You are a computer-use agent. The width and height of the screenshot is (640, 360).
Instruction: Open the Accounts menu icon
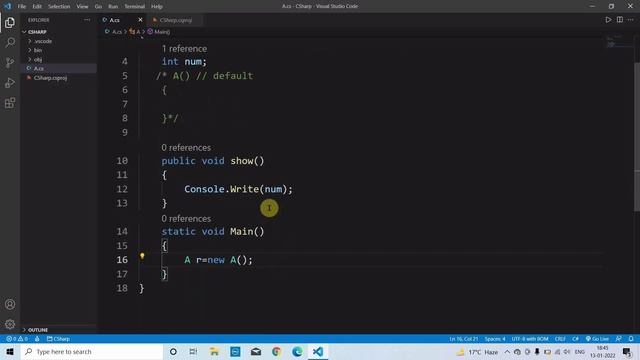(x=10, y=304)
